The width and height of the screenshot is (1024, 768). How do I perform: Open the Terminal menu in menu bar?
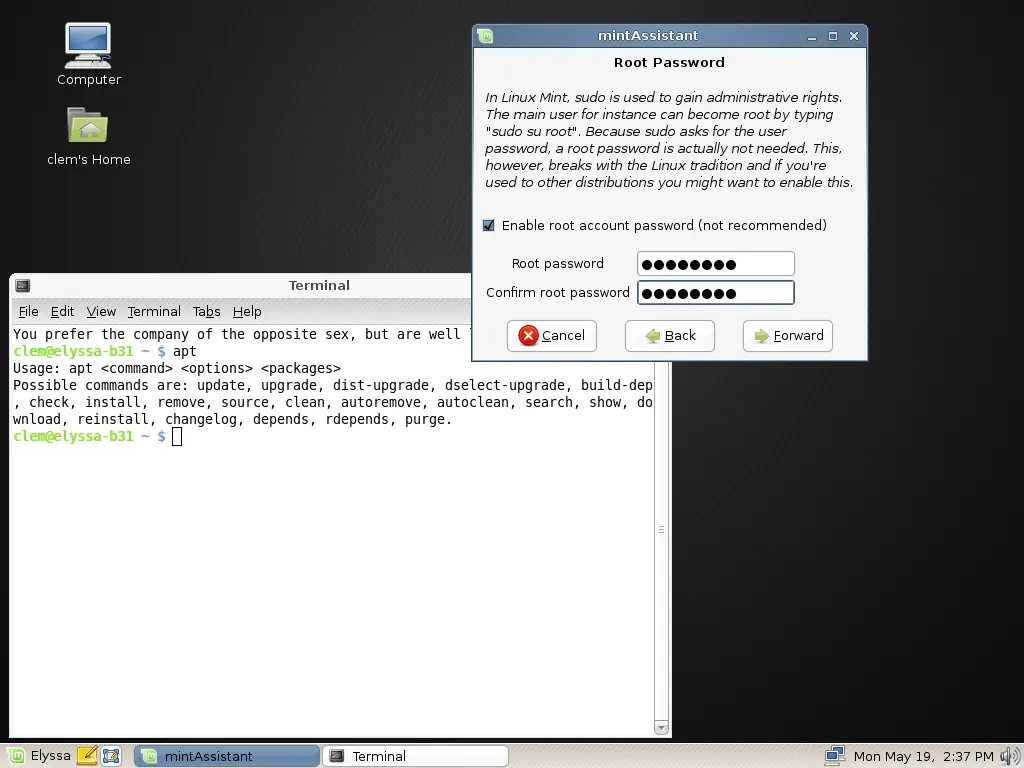click(x=154, y=312)
